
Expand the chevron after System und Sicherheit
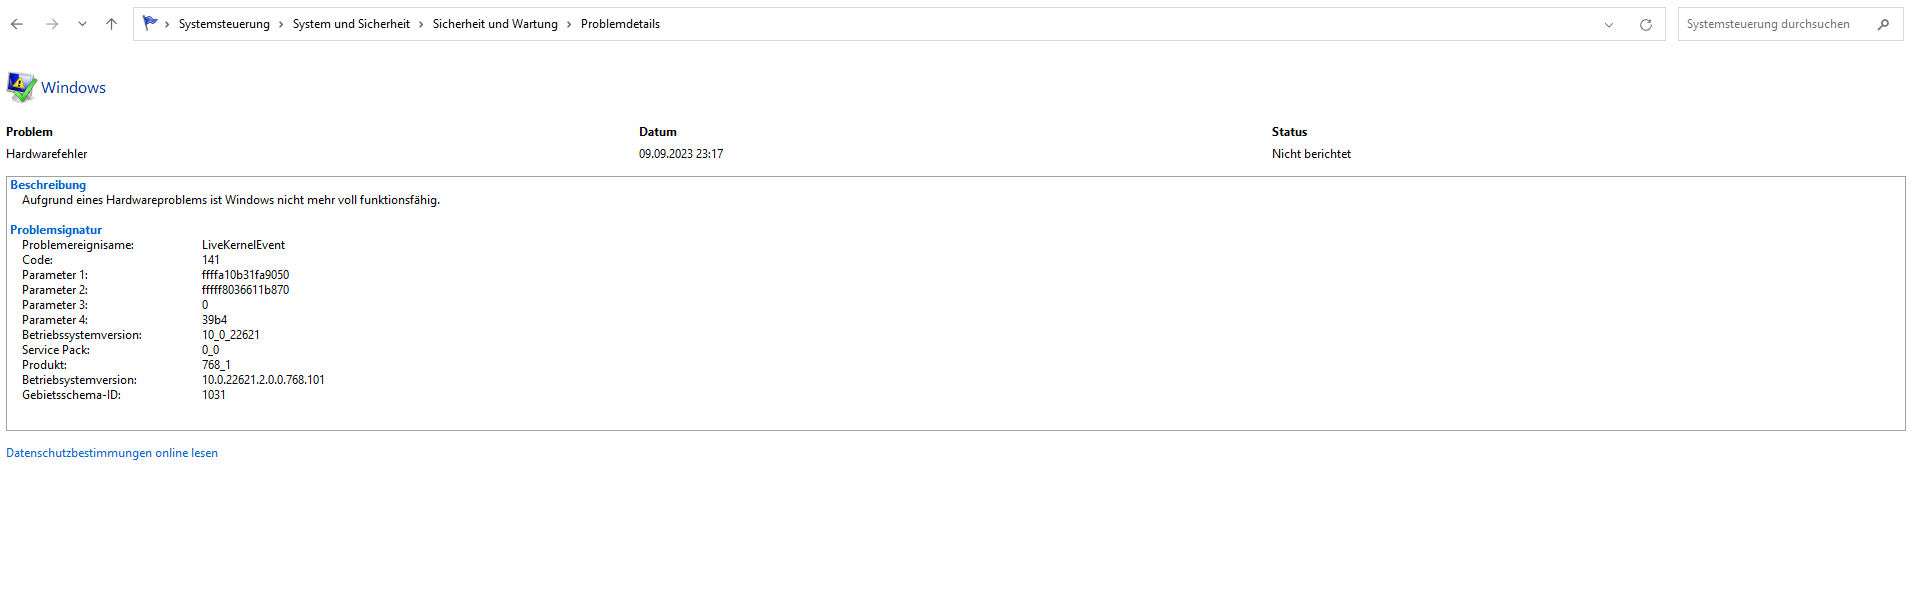[421, 24]
